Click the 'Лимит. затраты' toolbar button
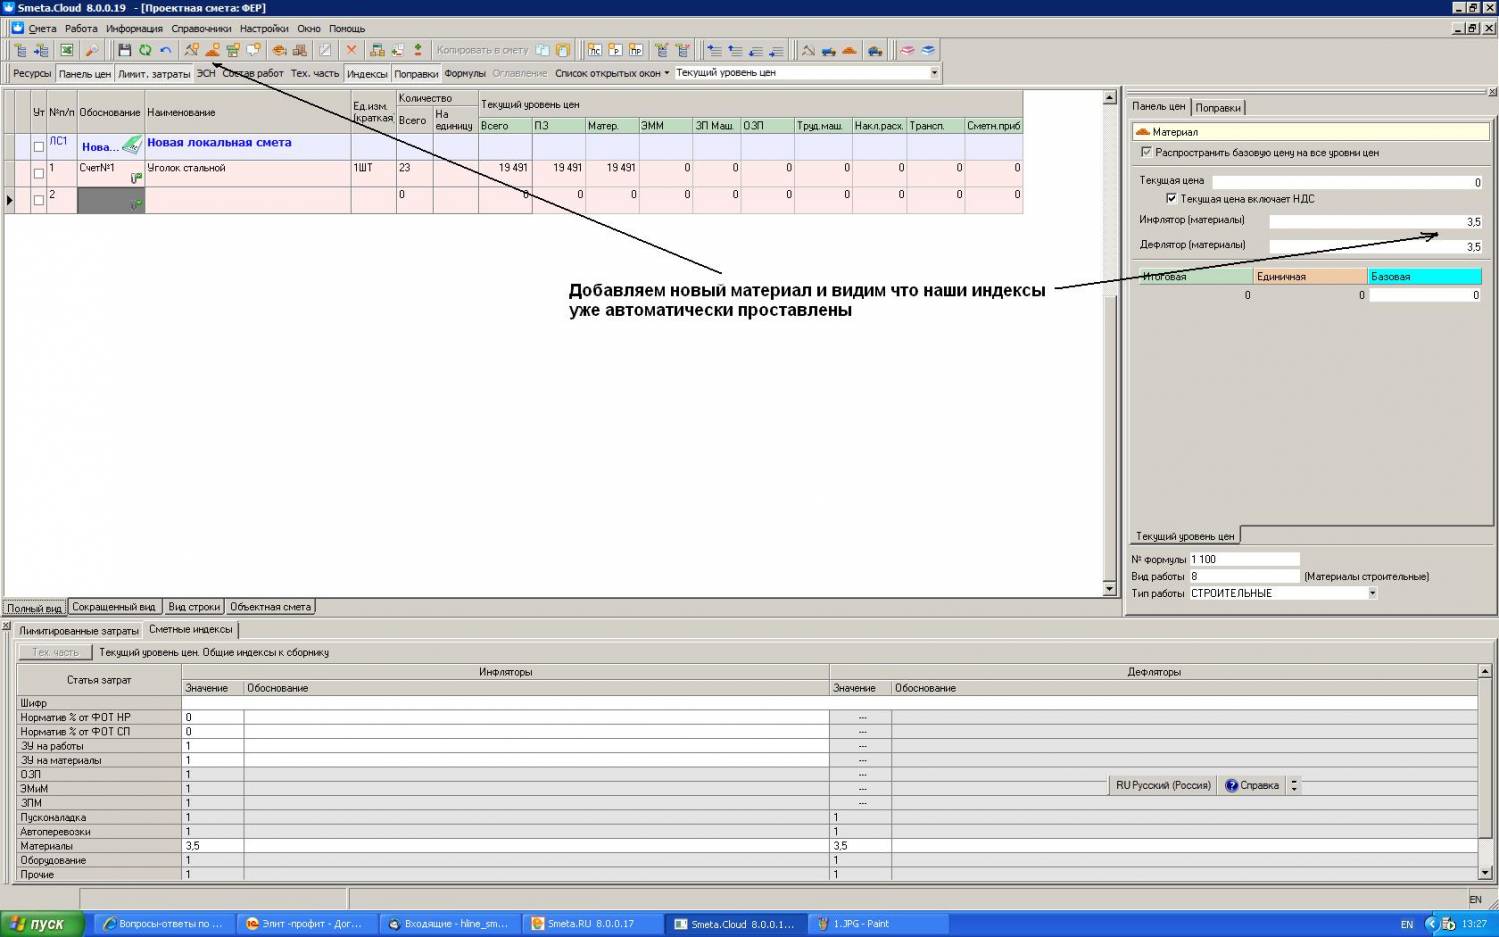The image size is (1499, 937). coord(153,74)
